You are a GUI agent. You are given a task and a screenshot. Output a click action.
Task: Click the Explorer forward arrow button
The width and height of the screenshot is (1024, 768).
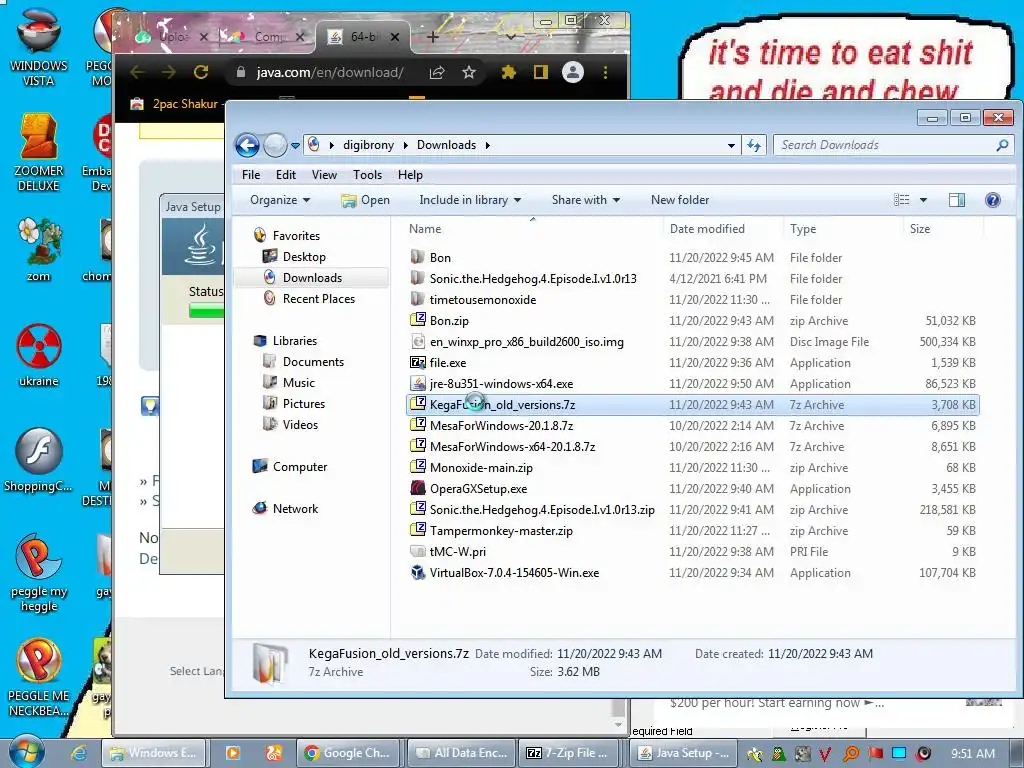[x=275, y=145]
